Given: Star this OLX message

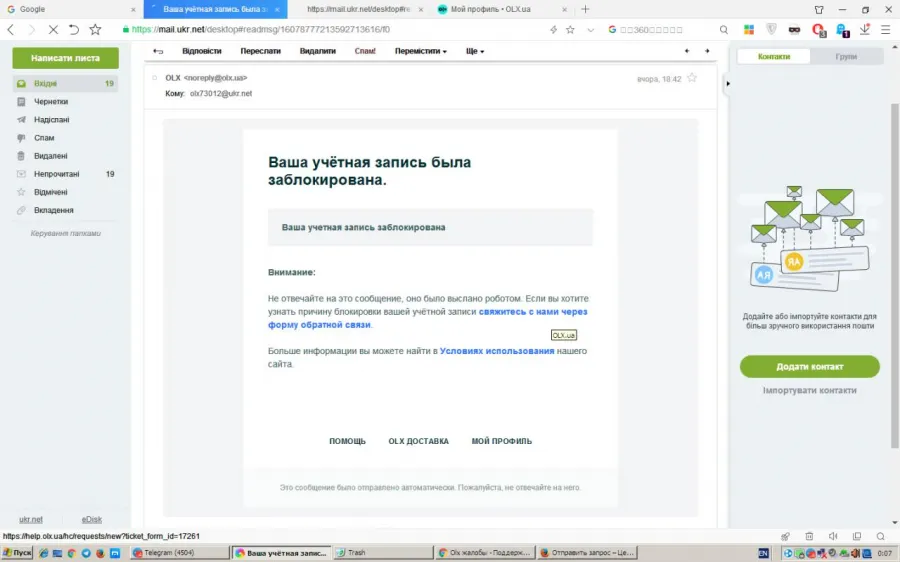Looking at the screenshot, I should click(x=692, y=78).
